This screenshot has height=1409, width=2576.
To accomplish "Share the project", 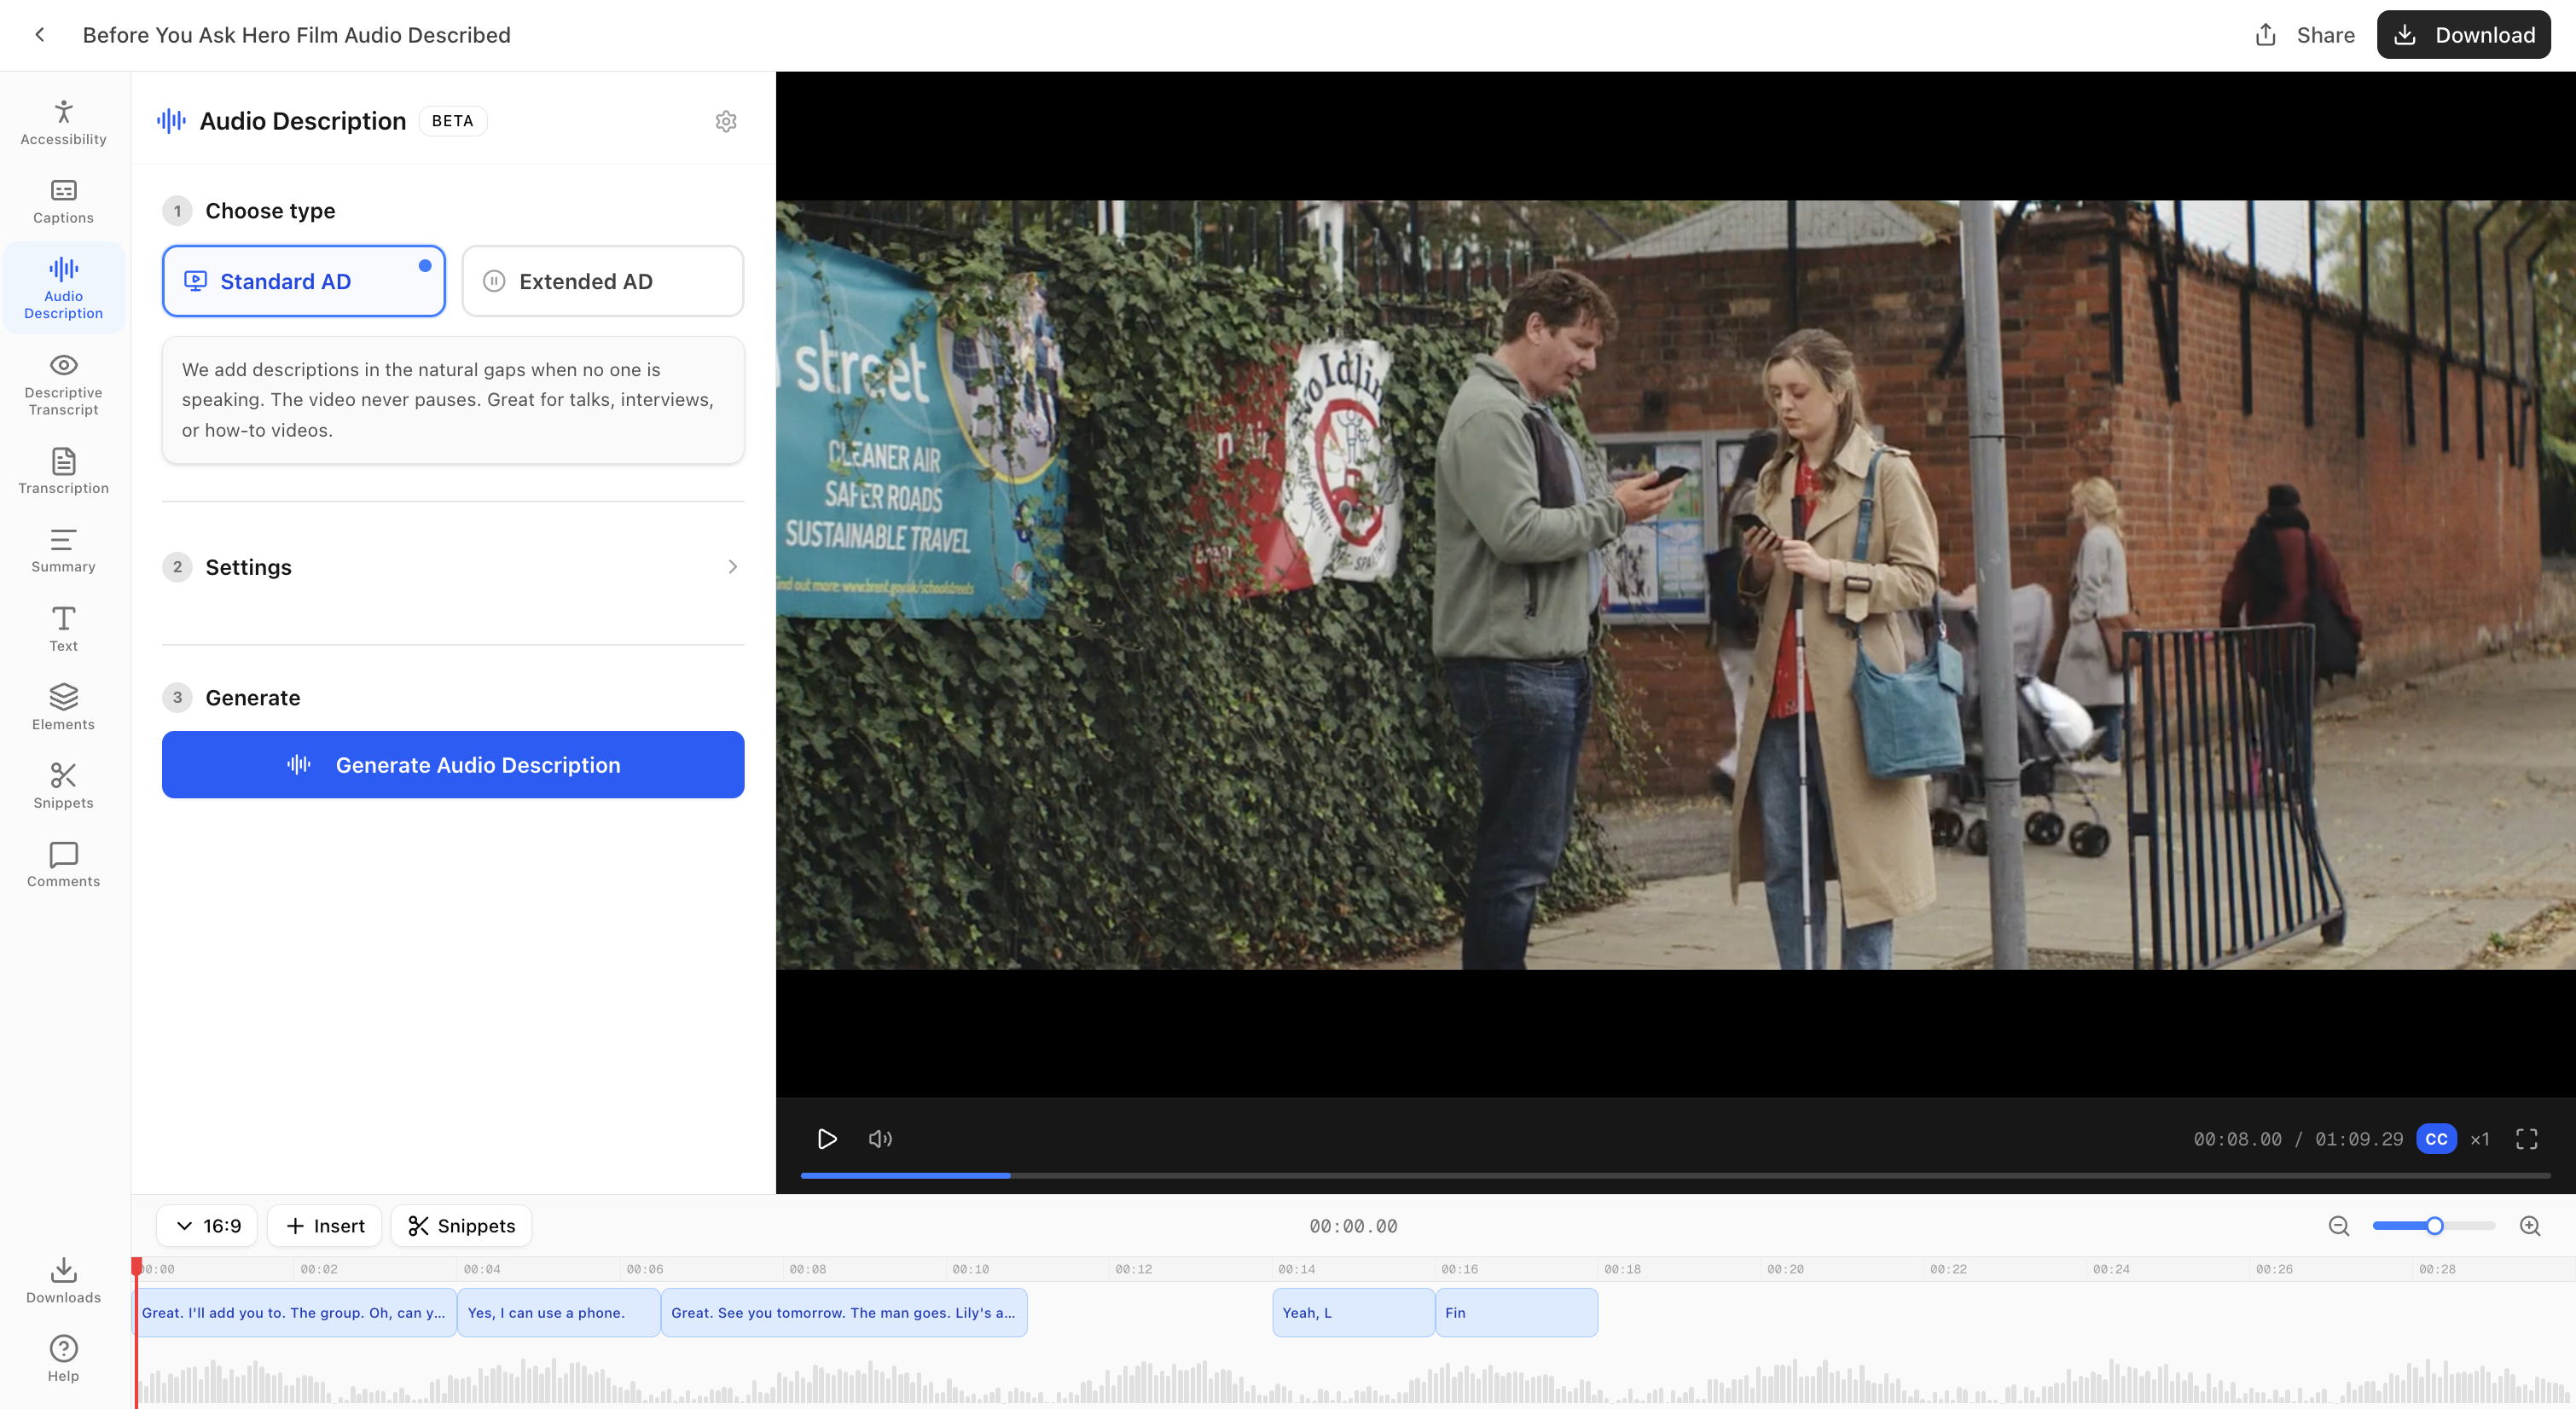I will click(x=2304, y=34).
